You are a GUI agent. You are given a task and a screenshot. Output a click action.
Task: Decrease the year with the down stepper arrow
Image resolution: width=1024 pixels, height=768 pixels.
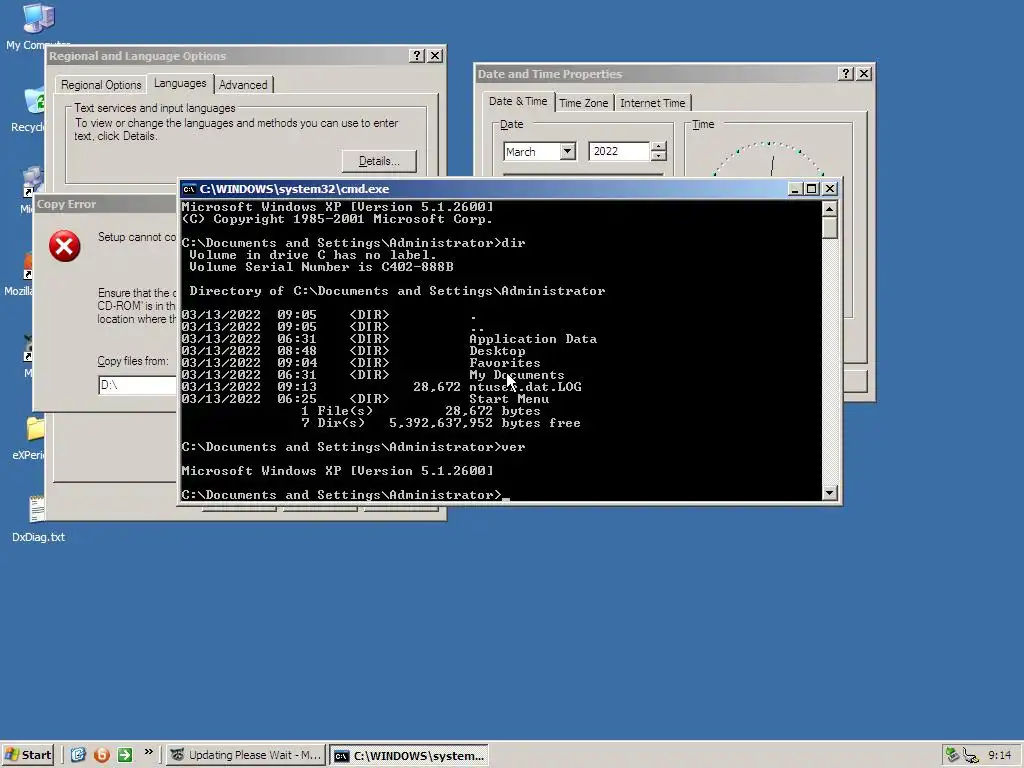659,156
